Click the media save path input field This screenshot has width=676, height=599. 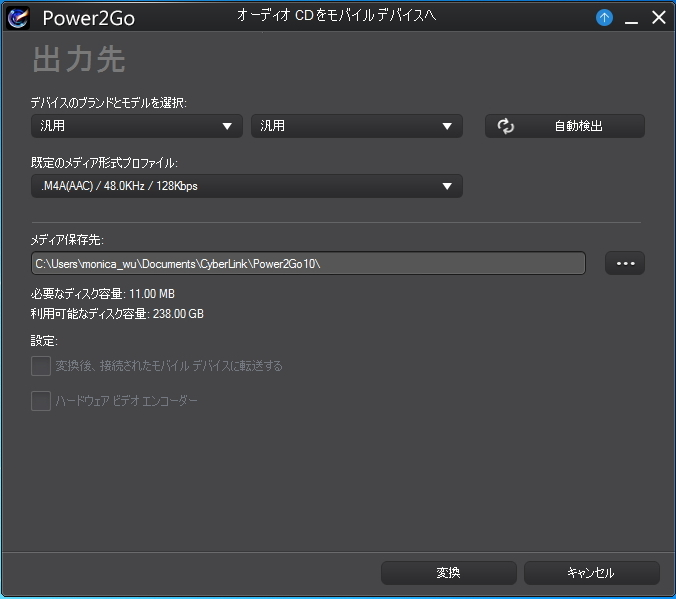point(308,263)
